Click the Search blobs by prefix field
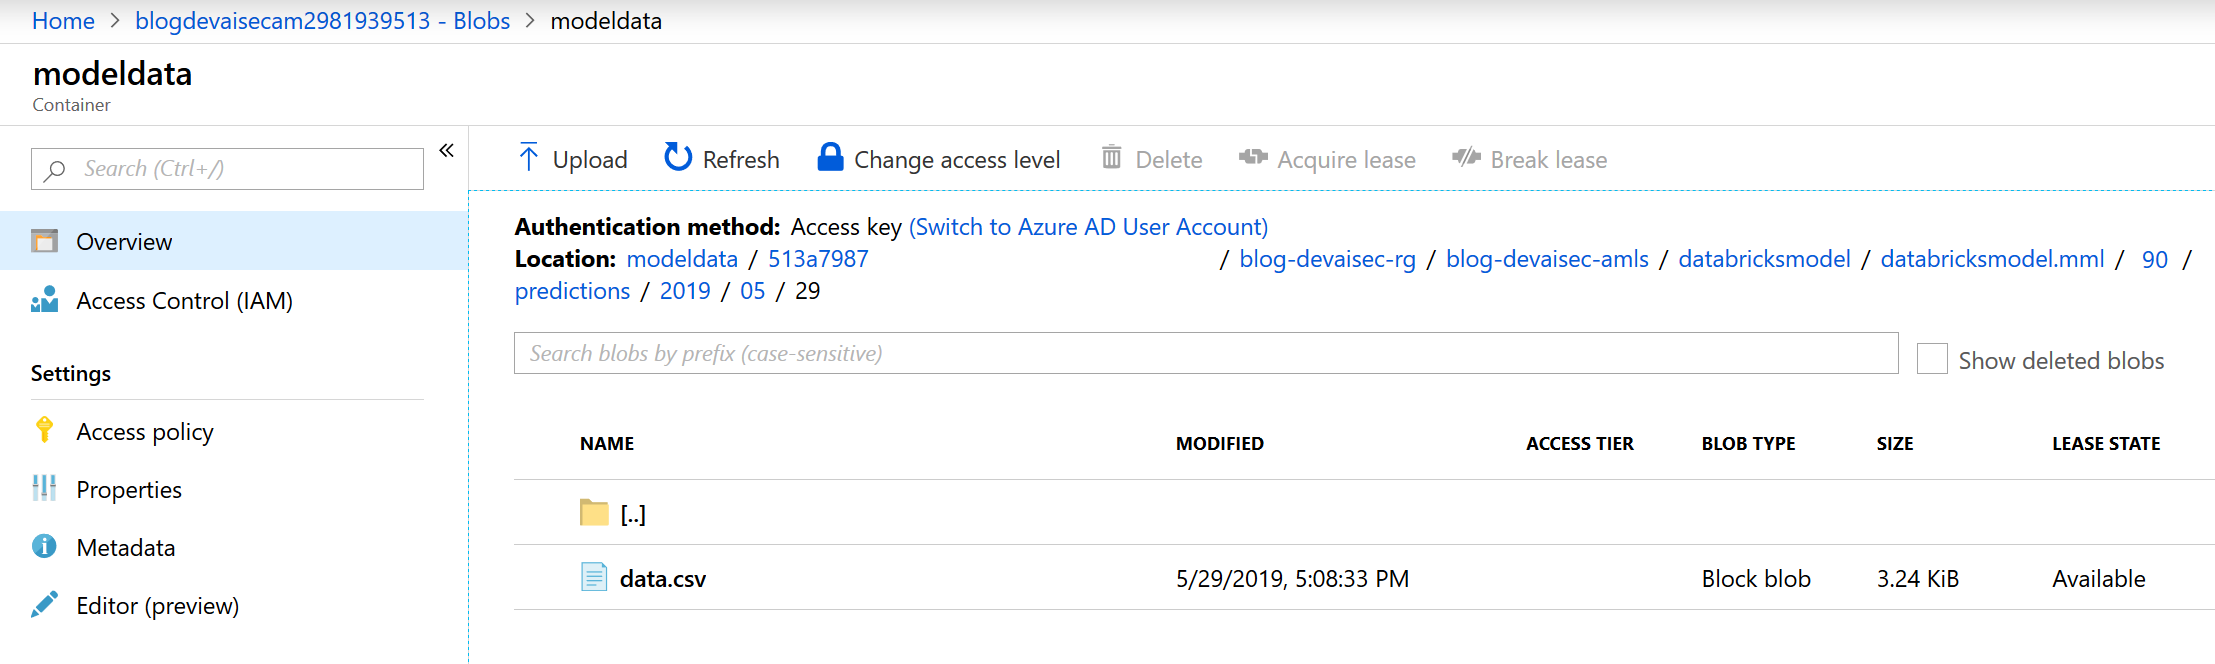The width and height of the screenshot is (2215, 664). pyautogui.click(x=1205, y=353)
